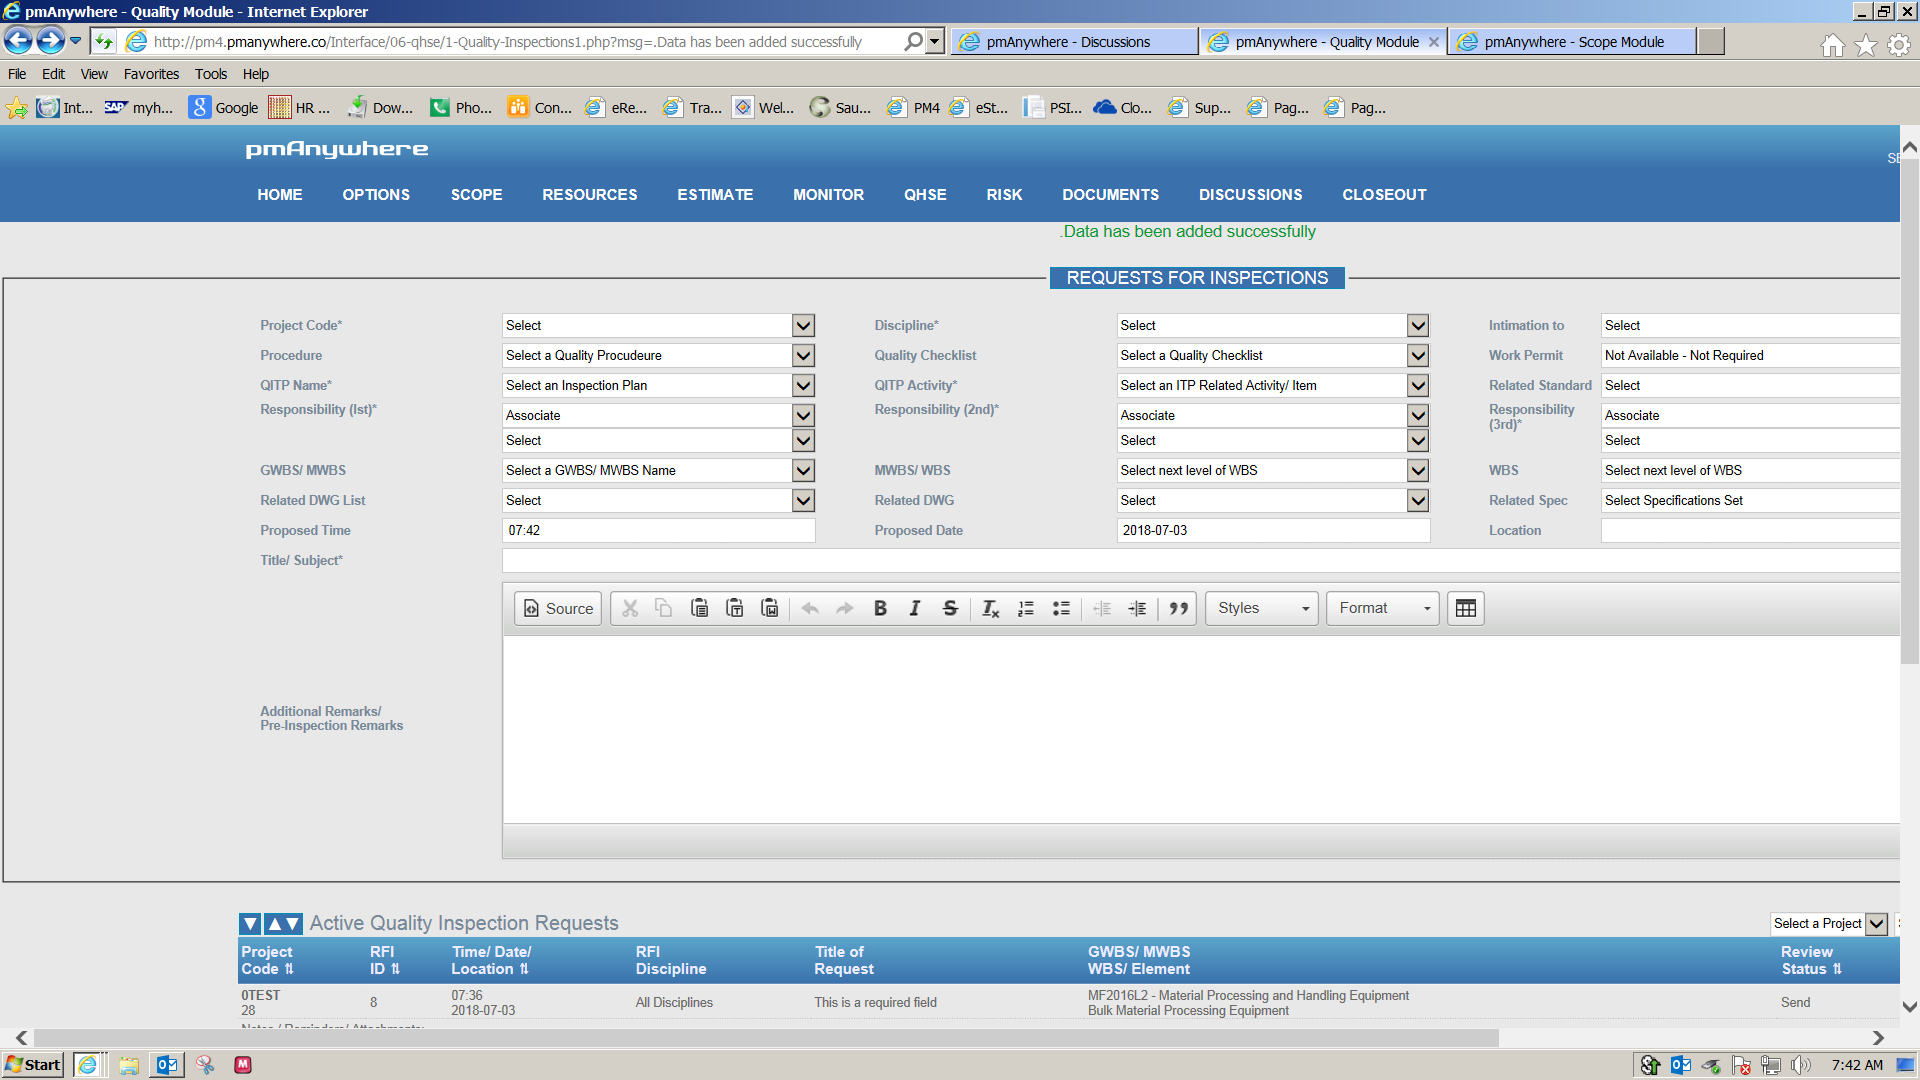Viewport: 1920px width, 1080px height.
Task: Open the QHSE menu
Action: point(925,195)
